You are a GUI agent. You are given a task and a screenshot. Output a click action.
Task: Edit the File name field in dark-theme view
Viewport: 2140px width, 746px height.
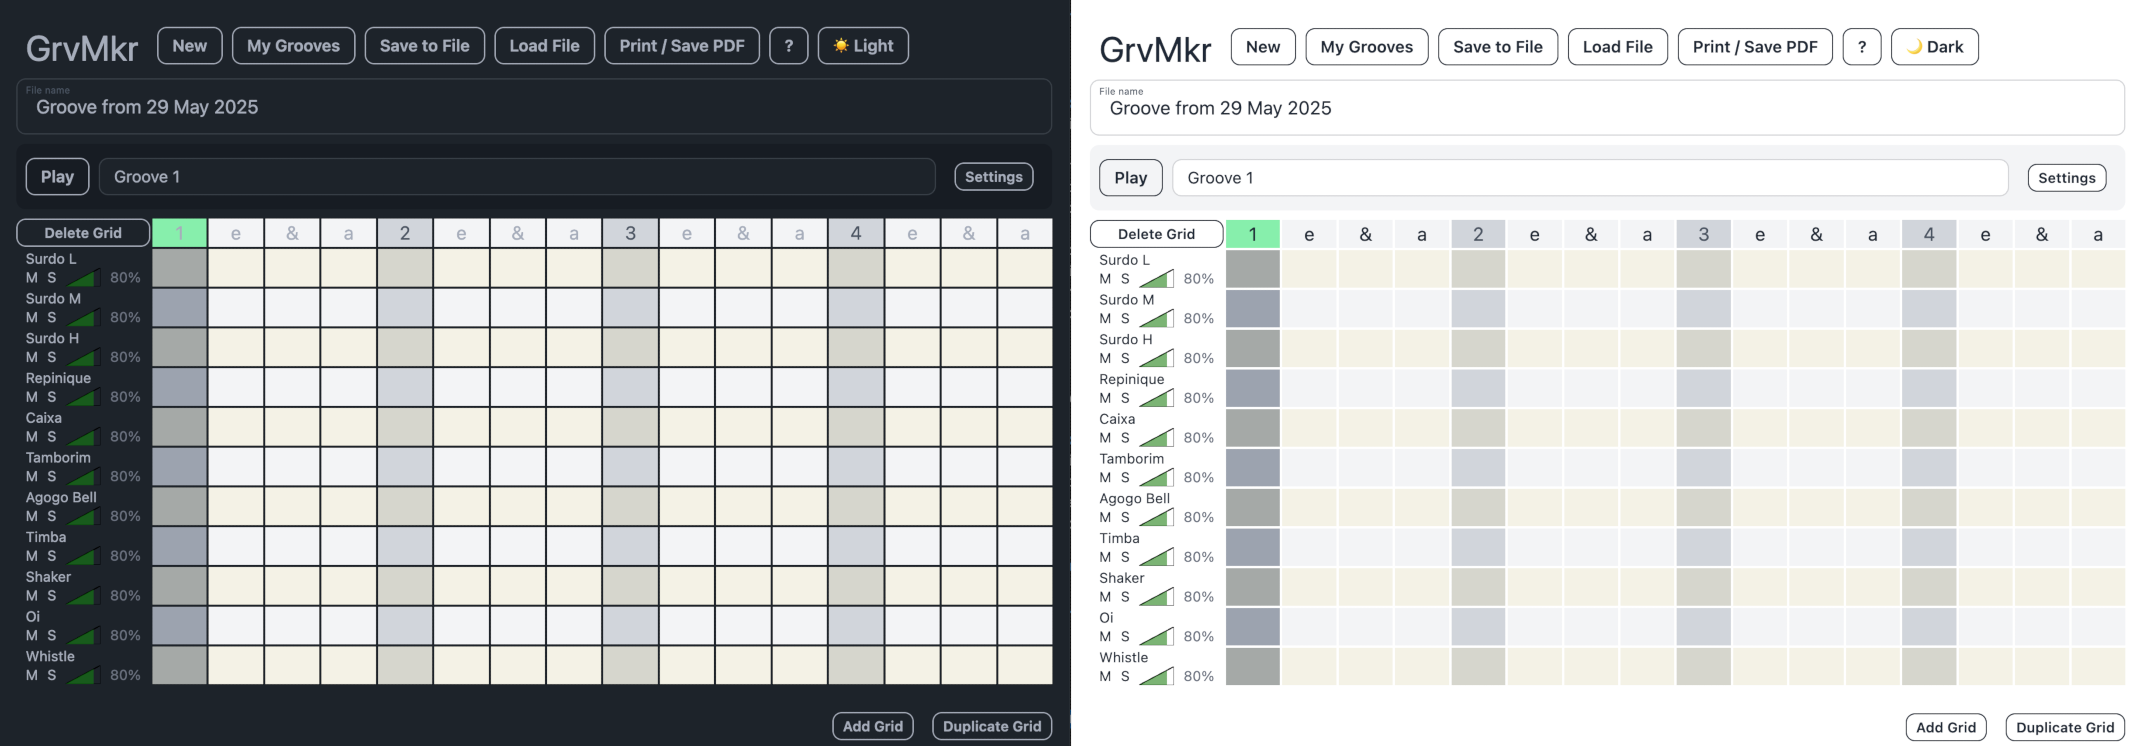click(534, 106)
